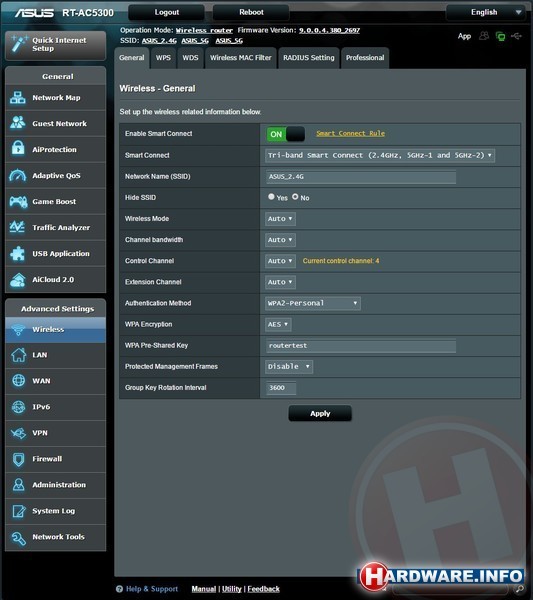Toggle the Enable Smart Connect switch
533x600 pixels.
tap(285, 134)
